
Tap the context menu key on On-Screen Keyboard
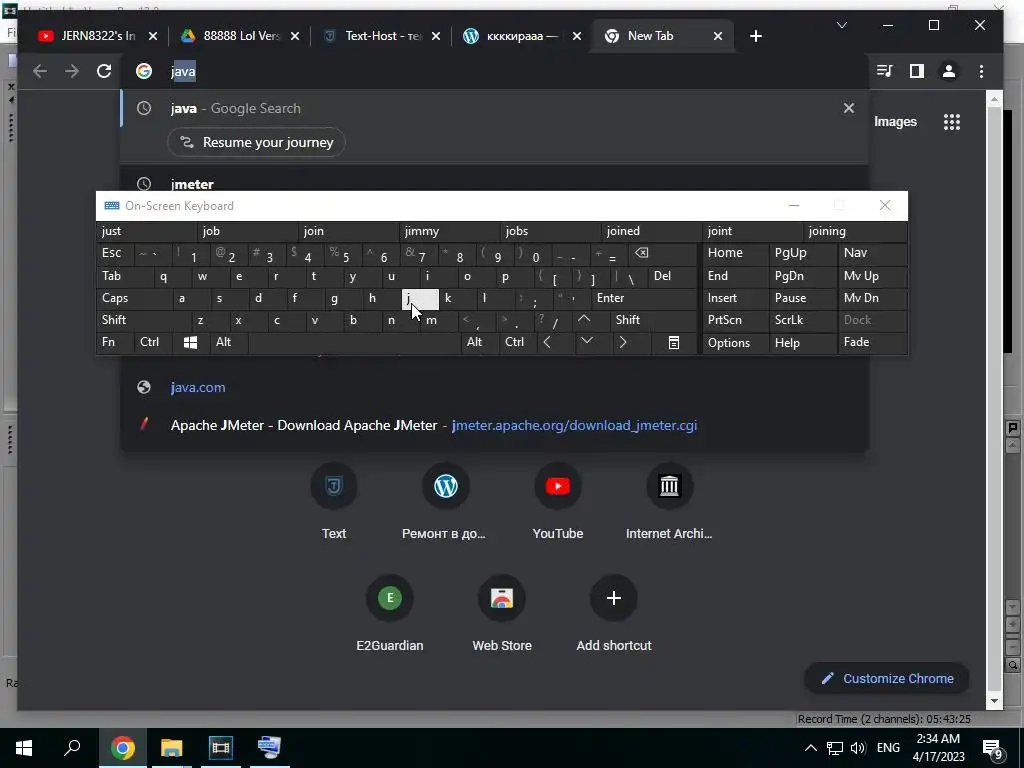(674, 342)
